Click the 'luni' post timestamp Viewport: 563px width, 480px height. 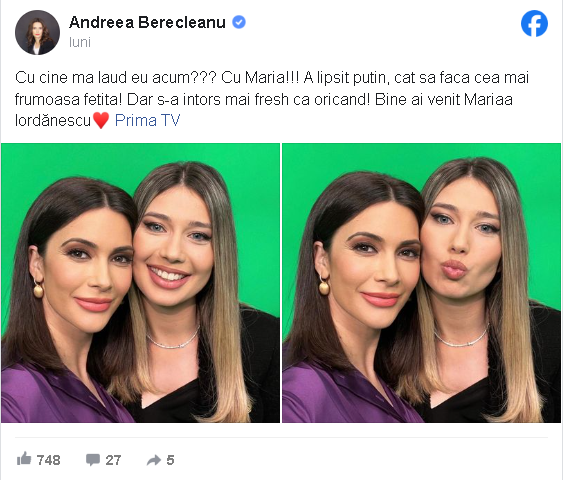coord(80,42)
